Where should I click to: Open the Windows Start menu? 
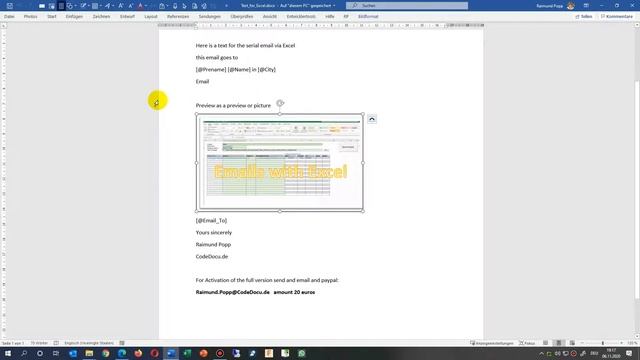tap(8, 353)
